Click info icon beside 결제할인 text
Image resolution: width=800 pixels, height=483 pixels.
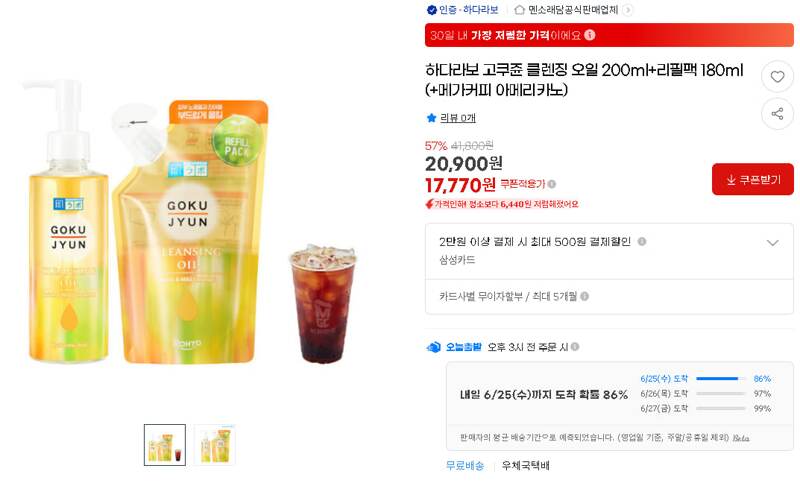tap(642, 242)
